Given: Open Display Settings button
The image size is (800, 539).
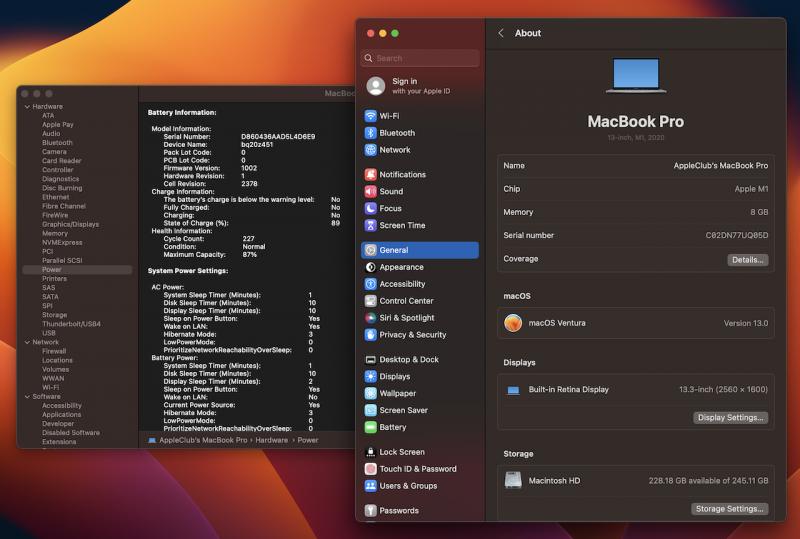Looking at the screenshot, I should click(730, 418).
